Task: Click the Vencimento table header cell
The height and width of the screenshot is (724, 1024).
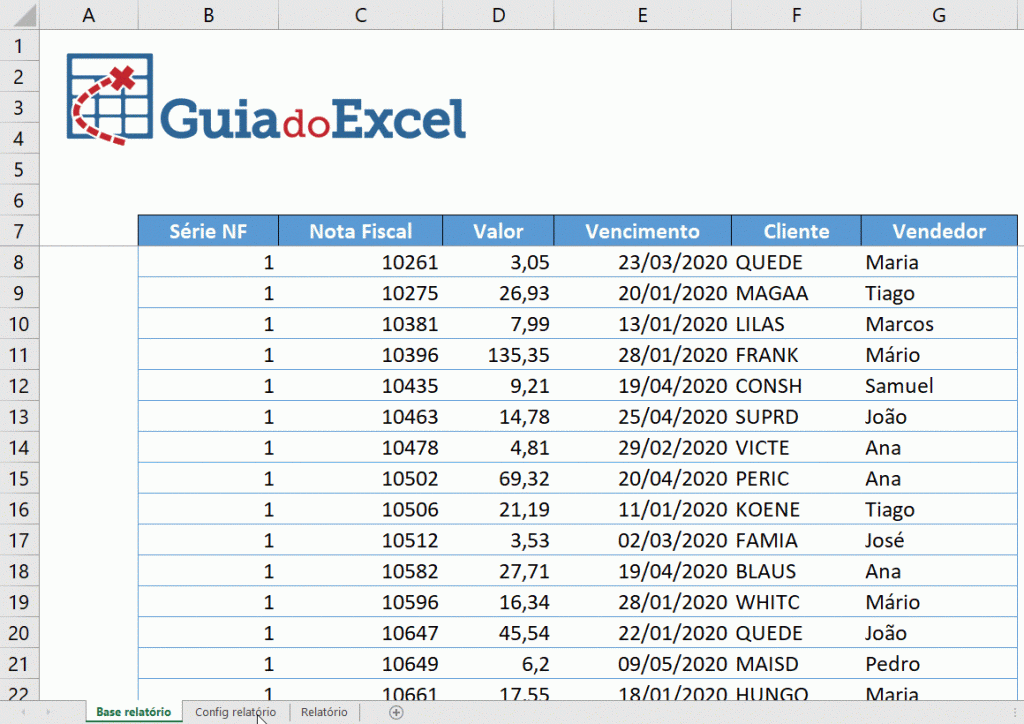Action: [x=641, y=231]
